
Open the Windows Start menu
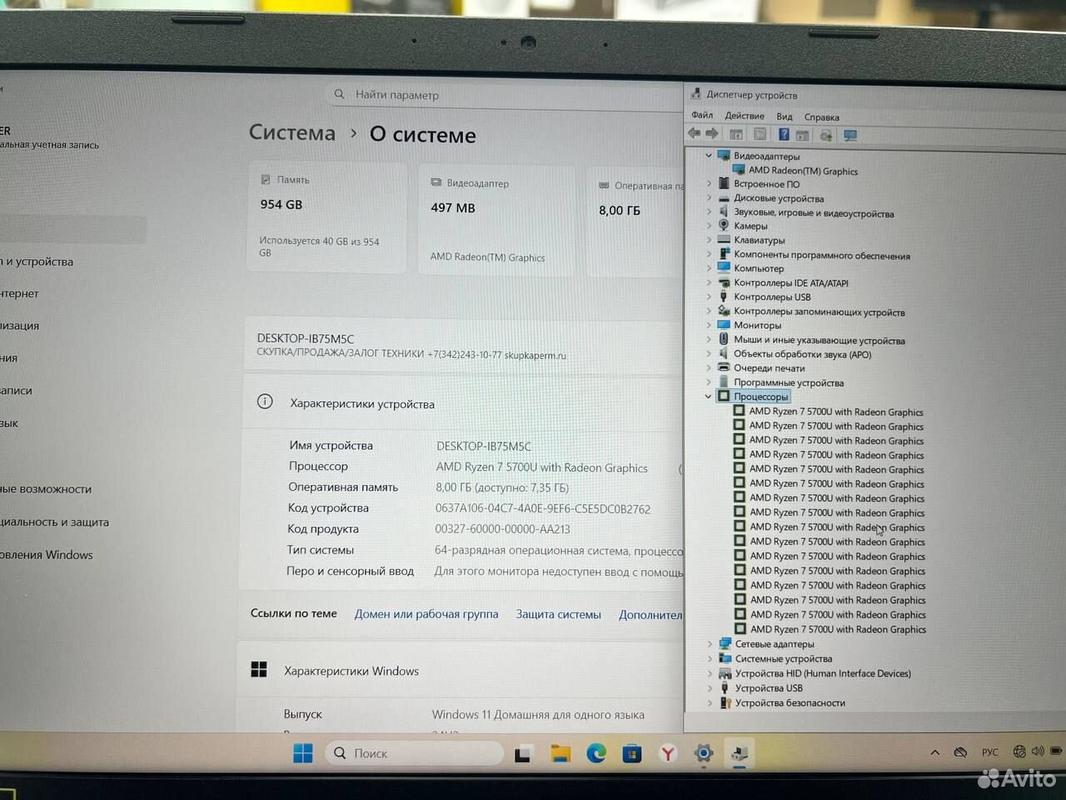[x=303, y=753]
